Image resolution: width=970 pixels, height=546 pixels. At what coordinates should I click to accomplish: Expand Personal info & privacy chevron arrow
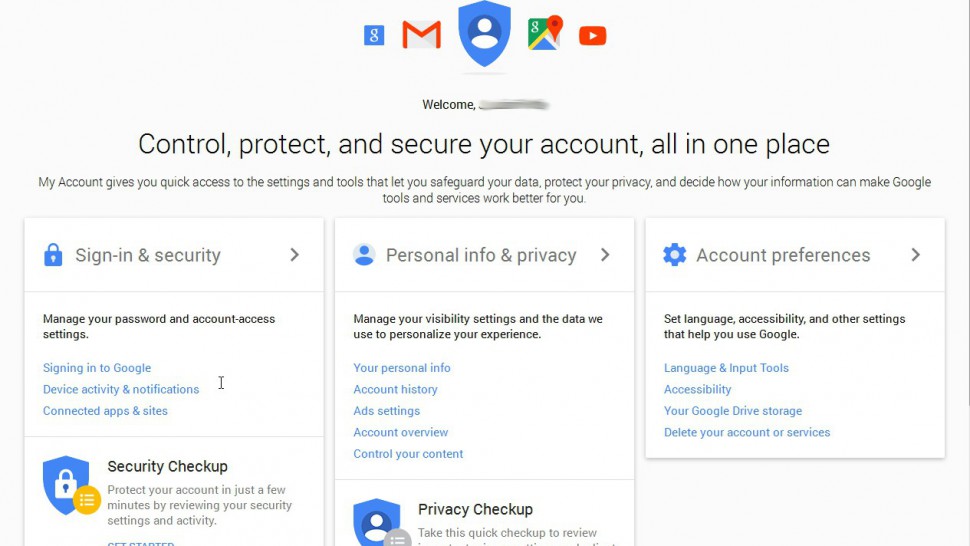[x=605, y=255]
